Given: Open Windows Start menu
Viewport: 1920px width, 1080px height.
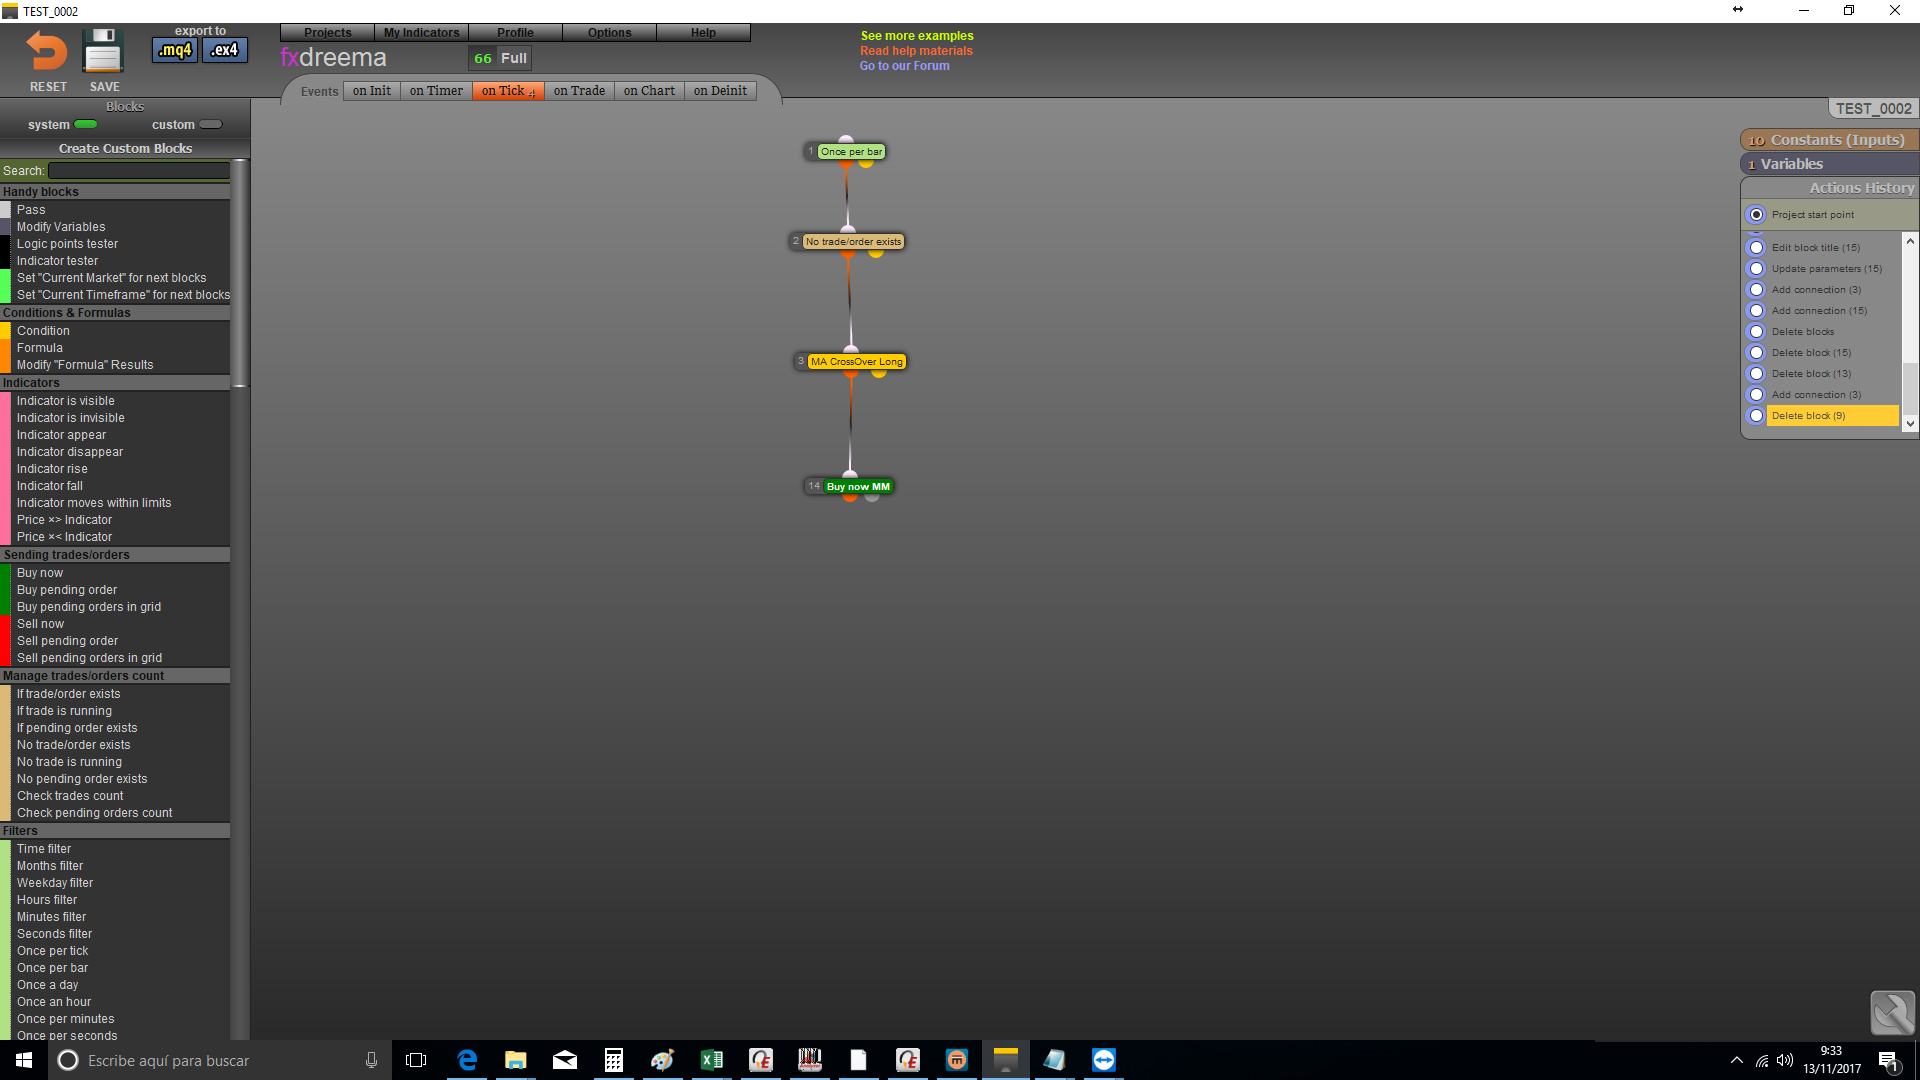Looking at the screenshot, I should click(x=24, y=1060).
